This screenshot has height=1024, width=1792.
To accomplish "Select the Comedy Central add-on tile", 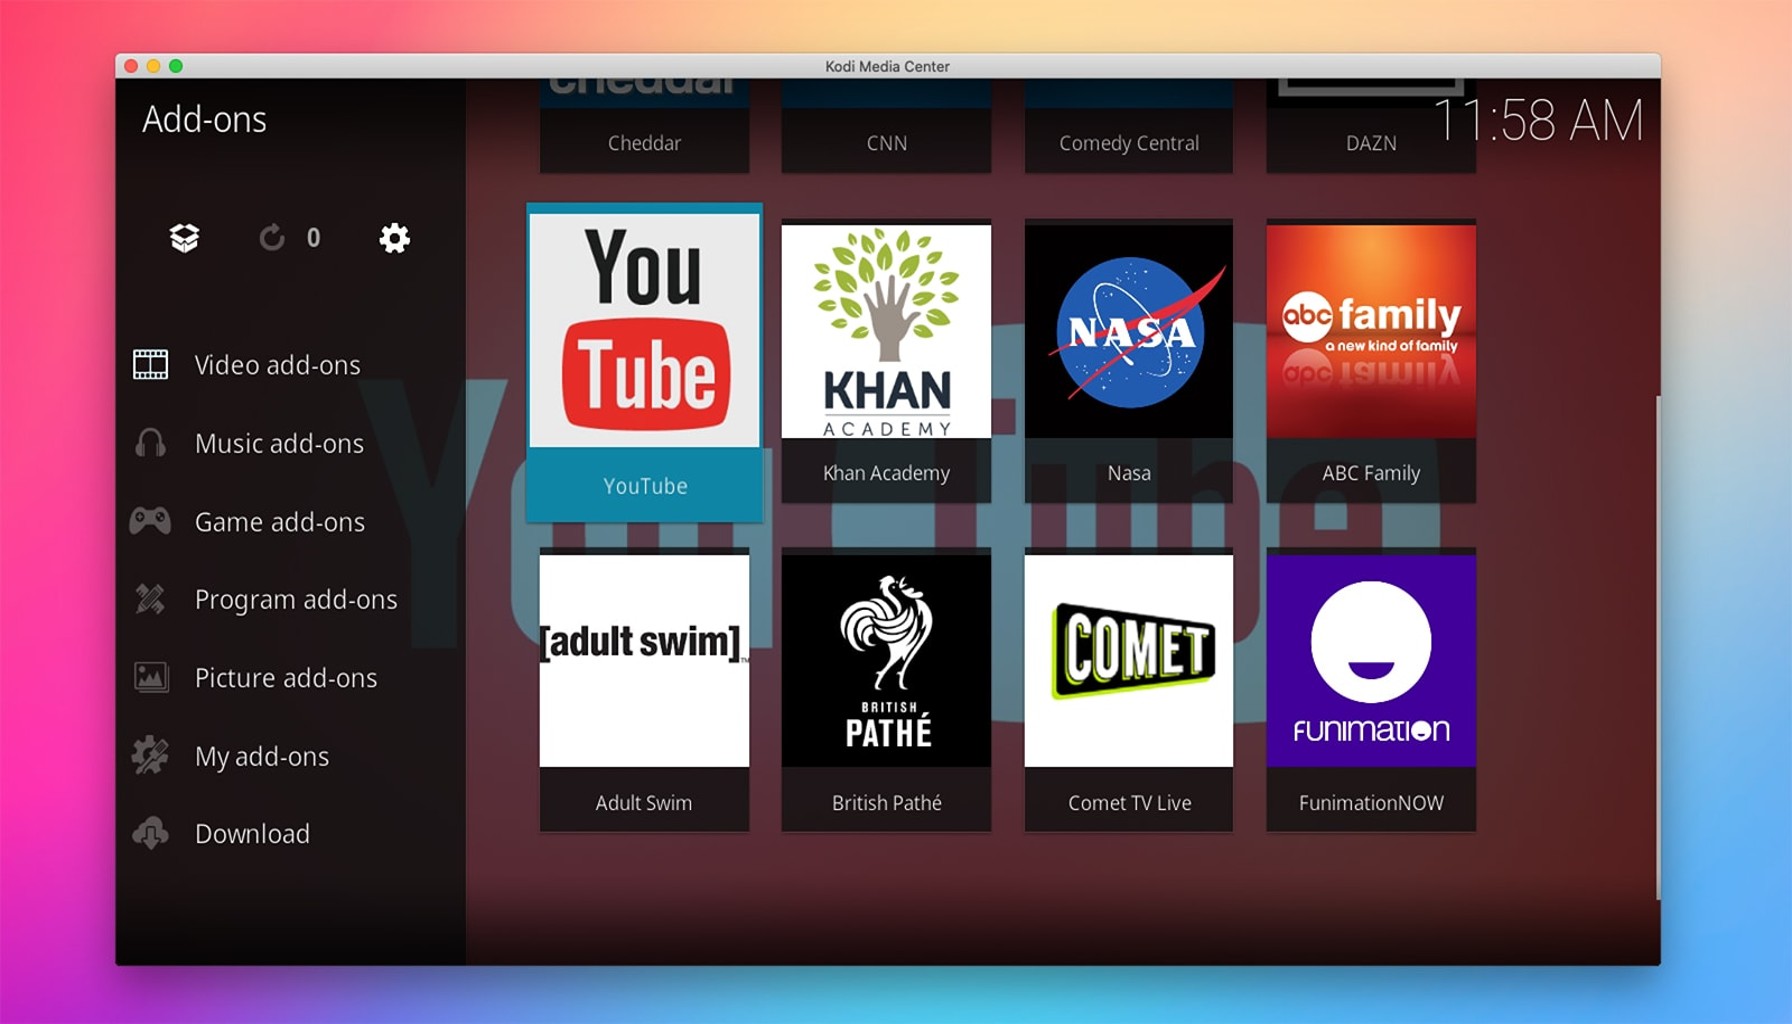I will [x=1129, y=126].
